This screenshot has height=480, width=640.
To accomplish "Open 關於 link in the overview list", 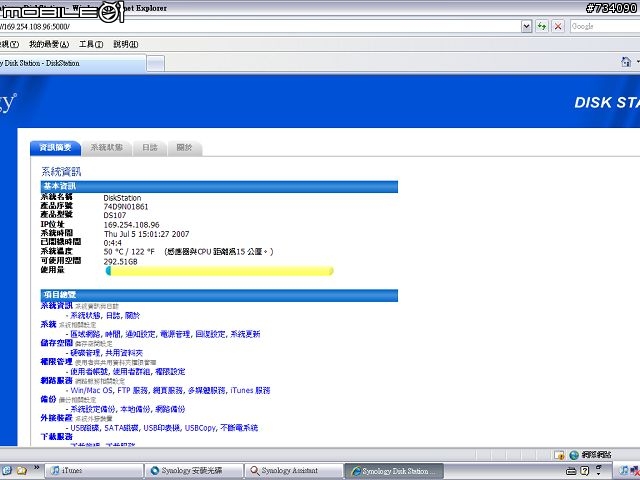I will [x=133, y=316].
